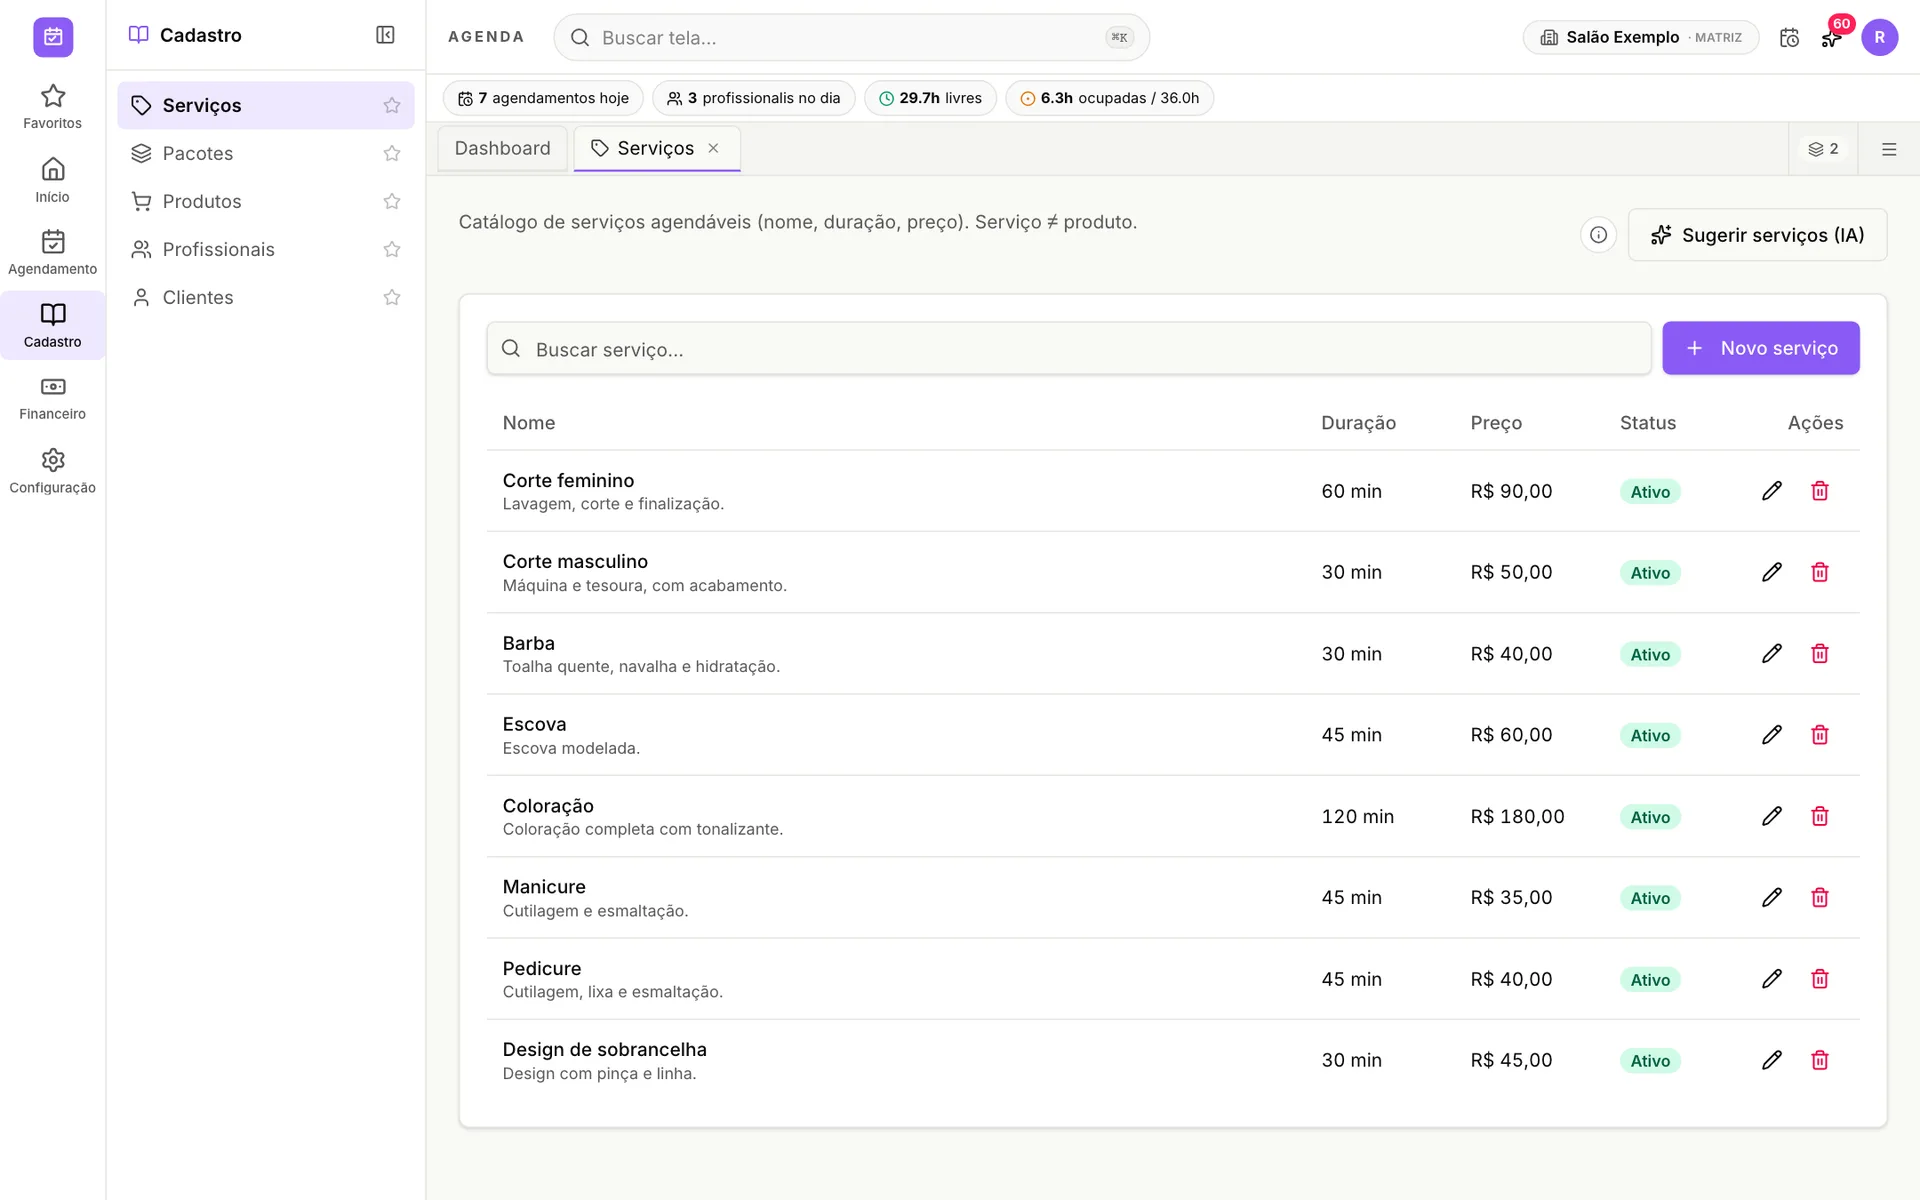Open the Agendamento section

pos(52,253)
